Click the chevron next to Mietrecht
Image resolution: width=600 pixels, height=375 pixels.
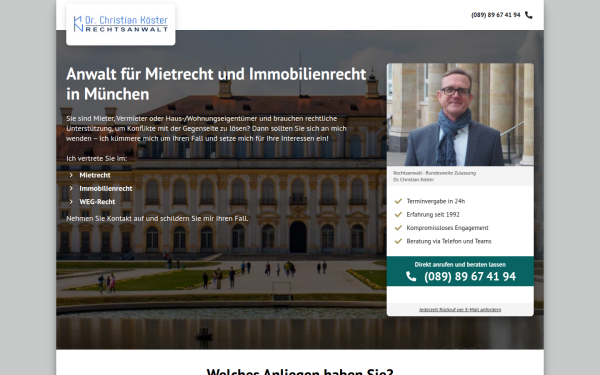(x=71, y=175)
